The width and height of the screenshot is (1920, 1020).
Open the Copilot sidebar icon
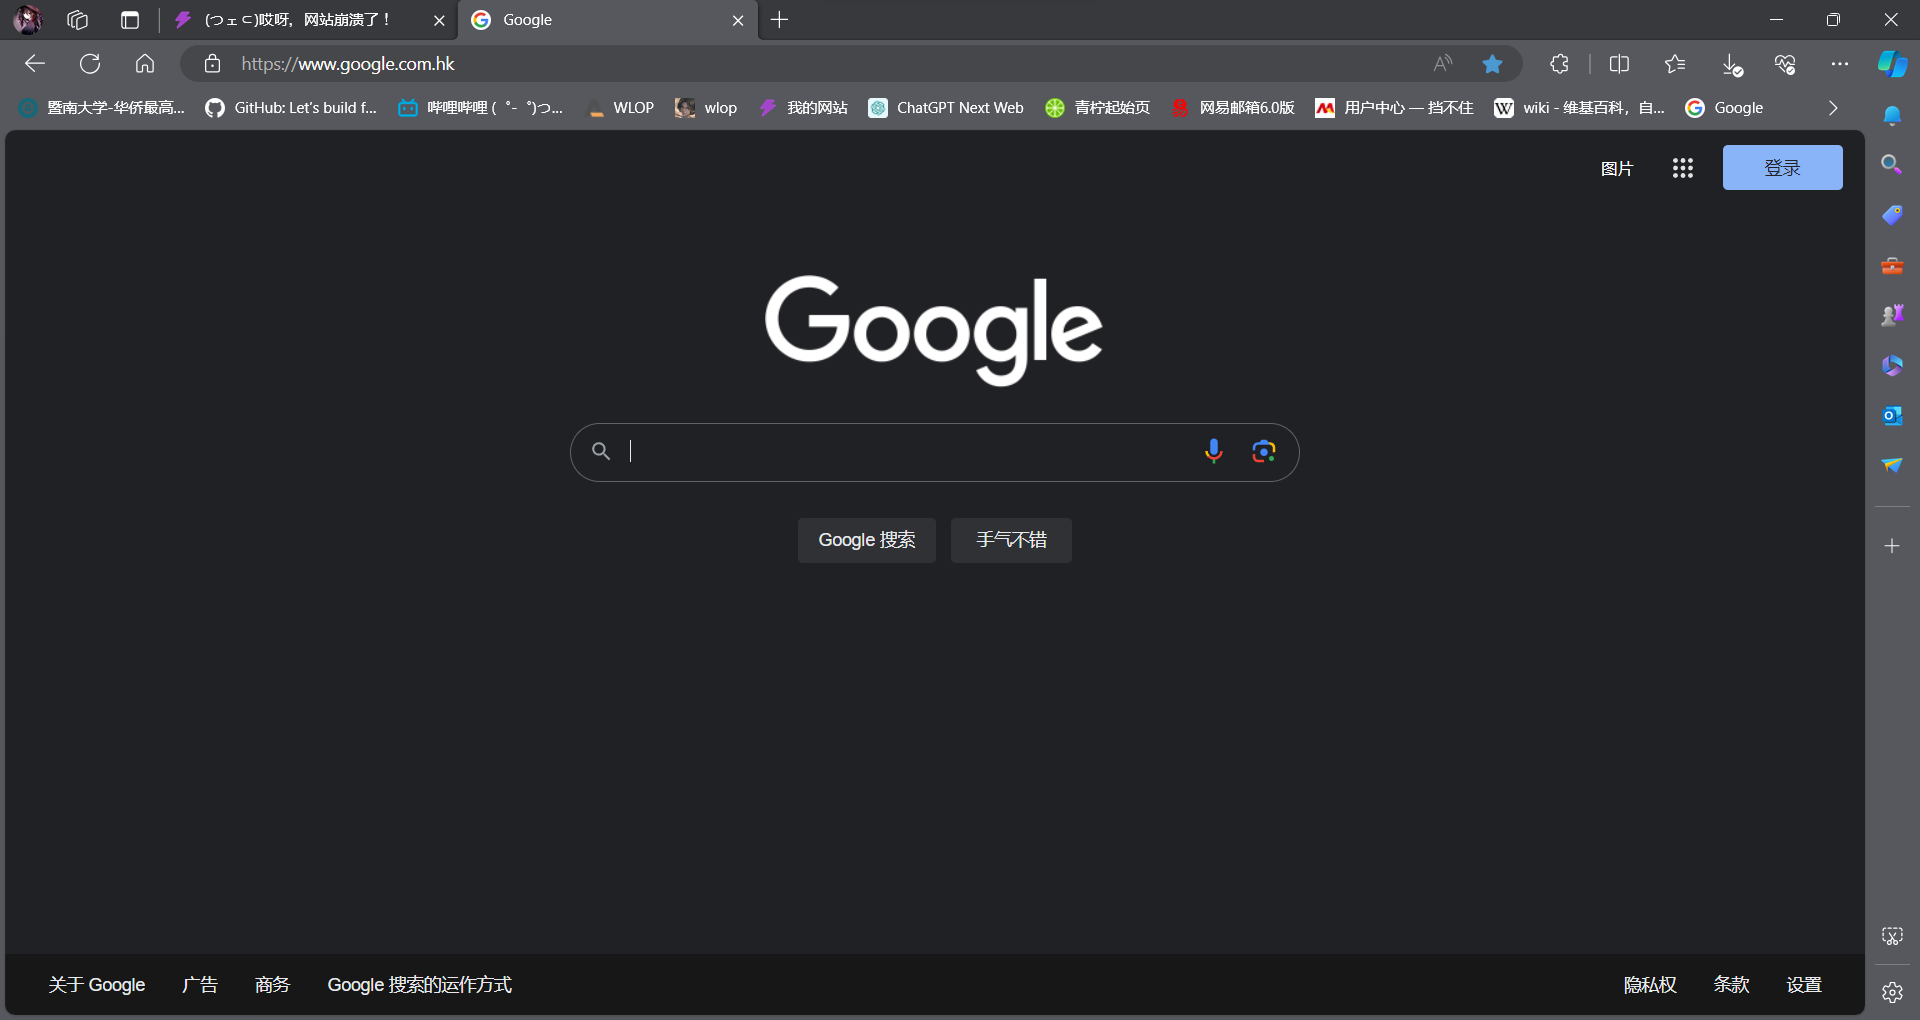tap(1892, 64)
